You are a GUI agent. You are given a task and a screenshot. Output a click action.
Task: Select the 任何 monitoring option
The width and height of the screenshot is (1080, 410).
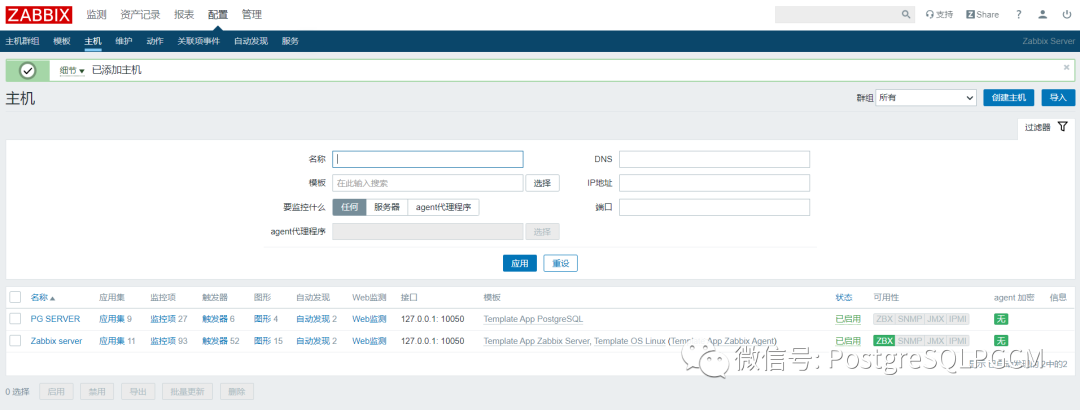point(349,207)
